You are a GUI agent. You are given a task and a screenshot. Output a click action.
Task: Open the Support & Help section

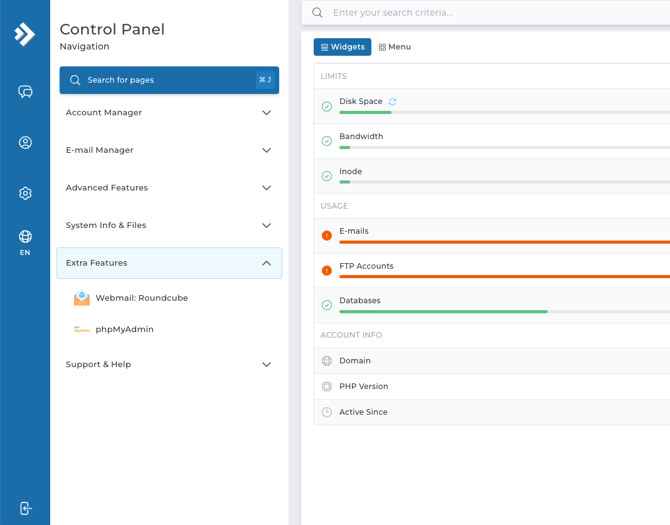tap(169, 365)
